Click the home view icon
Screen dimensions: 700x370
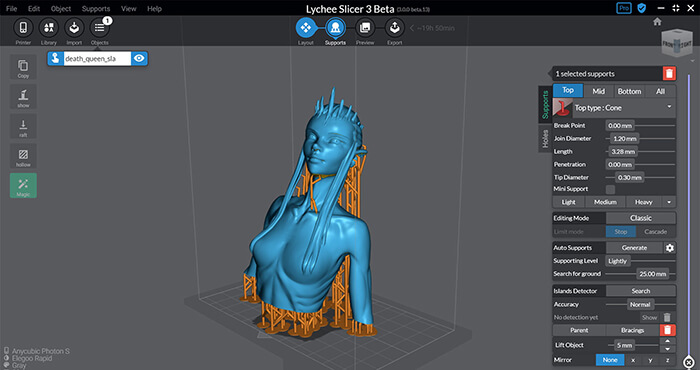pyautogui.click(x=657, y=21)
